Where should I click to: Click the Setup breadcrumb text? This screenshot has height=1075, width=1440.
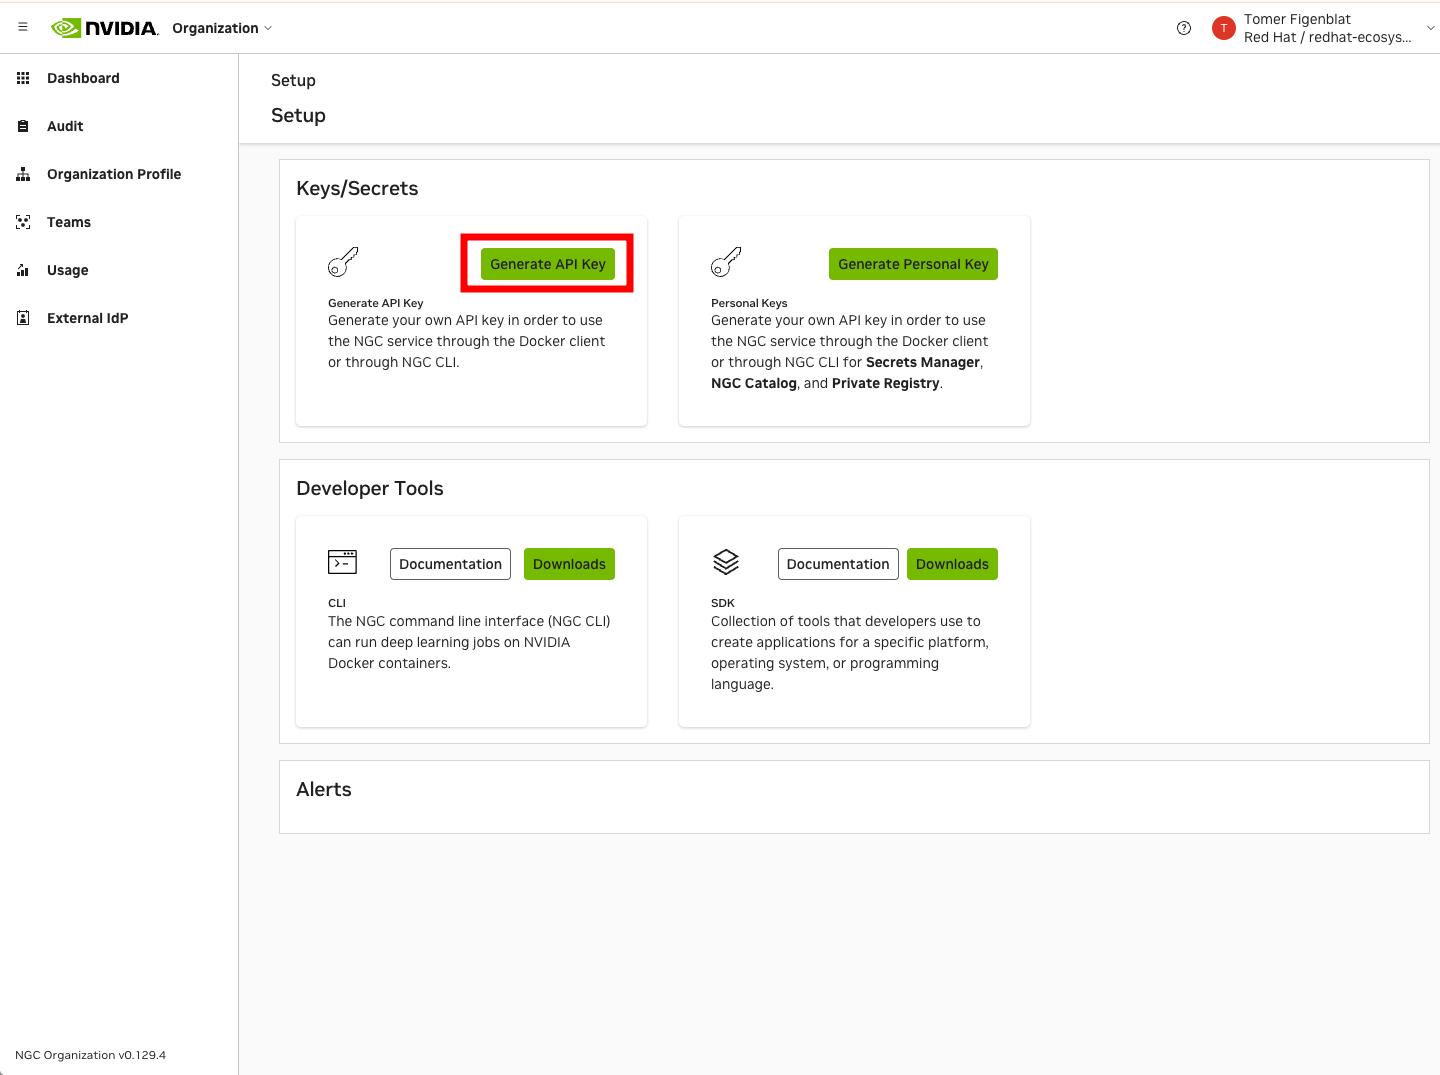[x=293, y=80]
